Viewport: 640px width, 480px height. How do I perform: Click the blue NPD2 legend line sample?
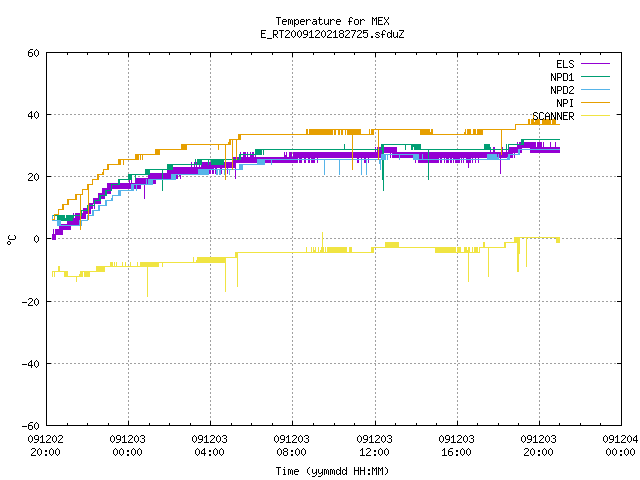[x=595, y=89]
